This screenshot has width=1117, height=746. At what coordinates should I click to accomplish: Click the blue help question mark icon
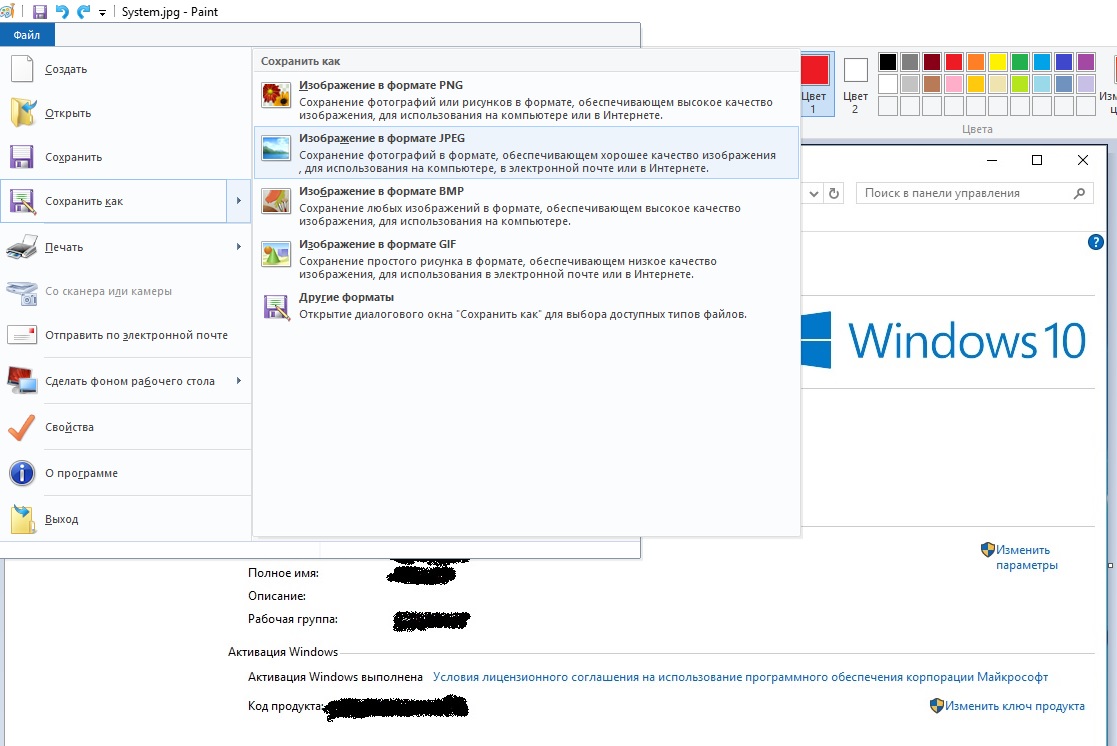tap(1096, 242)
